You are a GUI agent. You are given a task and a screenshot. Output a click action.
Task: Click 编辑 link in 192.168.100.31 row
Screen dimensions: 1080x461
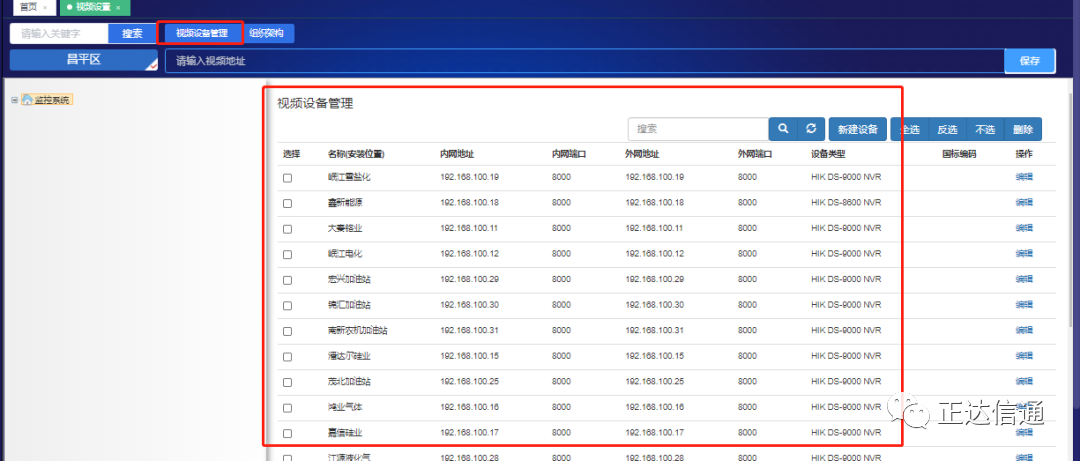click(1024, 330)
